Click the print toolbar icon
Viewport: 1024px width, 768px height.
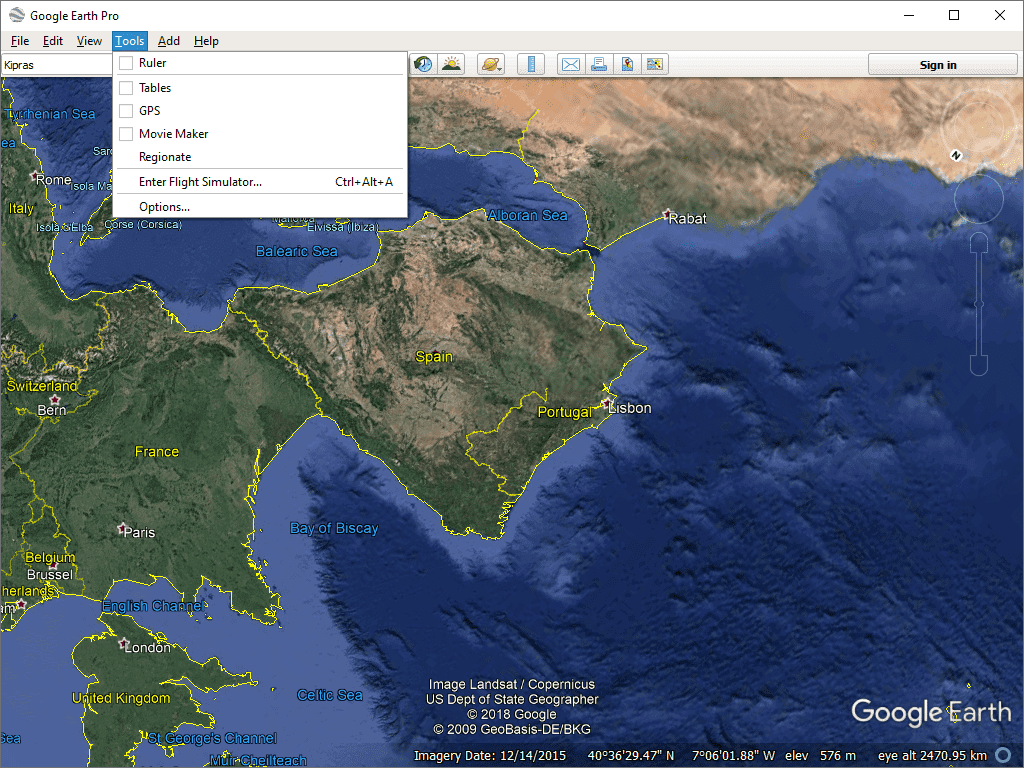pyautogui.click(x=599, y=64)
